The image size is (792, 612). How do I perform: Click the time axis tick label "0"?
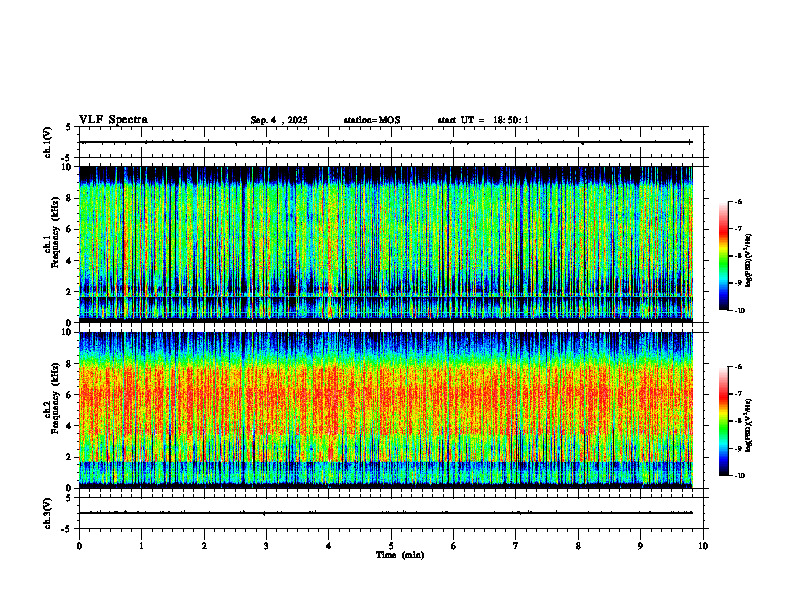click(x=79, y=546)
